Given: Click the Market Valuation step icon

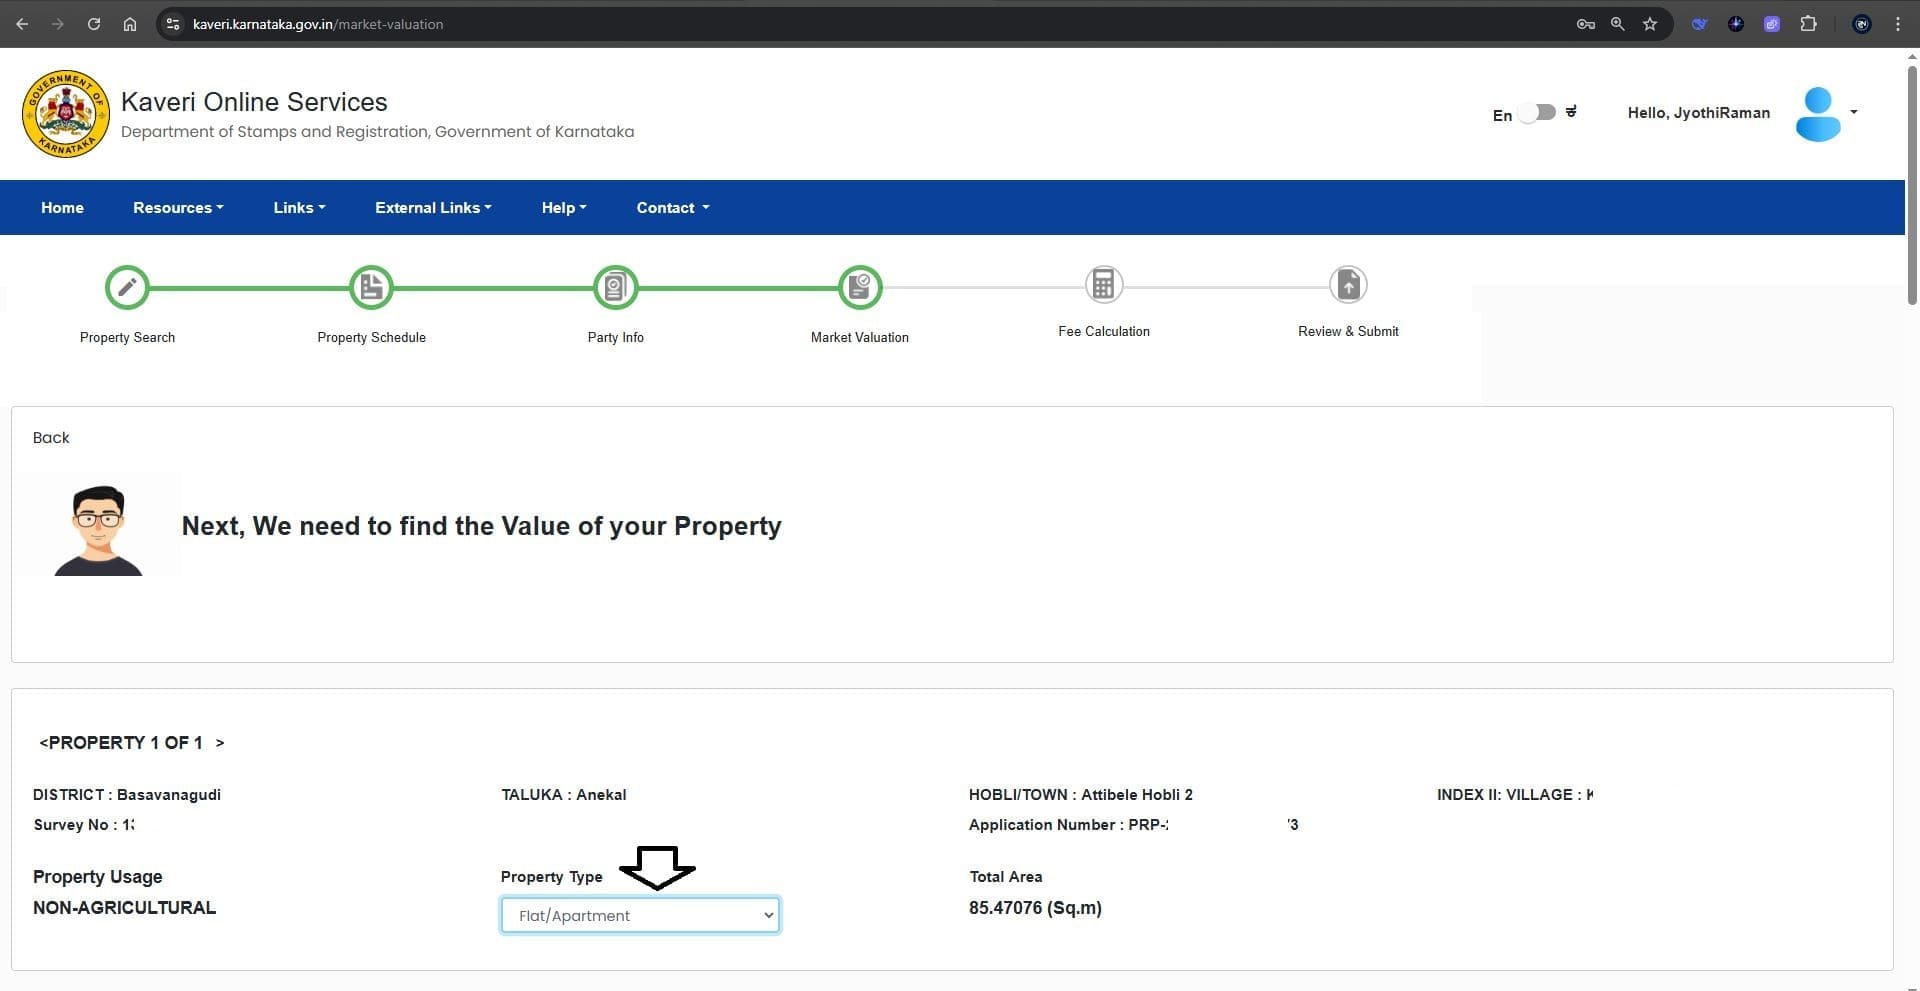Looking at the screenshot, I should (859, 288).
